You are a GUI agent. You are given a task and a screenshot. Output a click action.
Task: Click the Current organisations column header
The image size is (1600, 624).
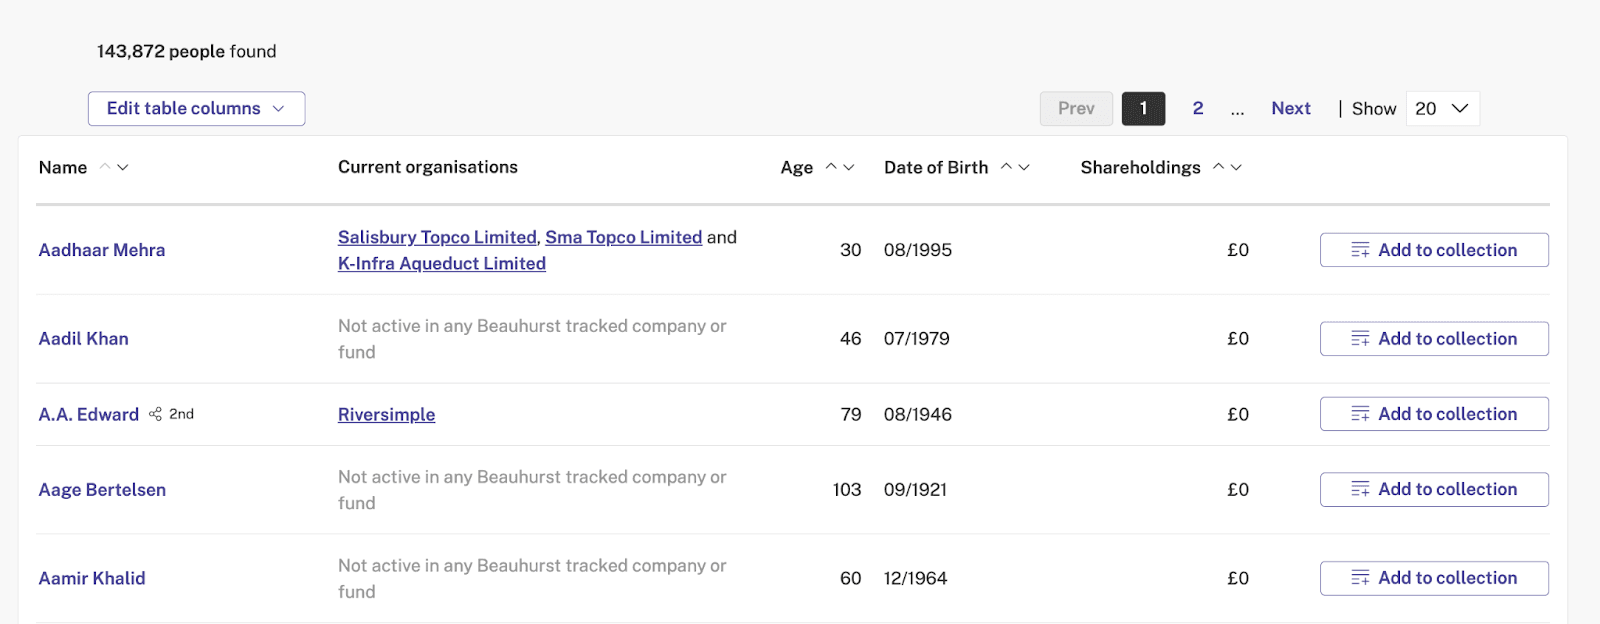(428, 167)
